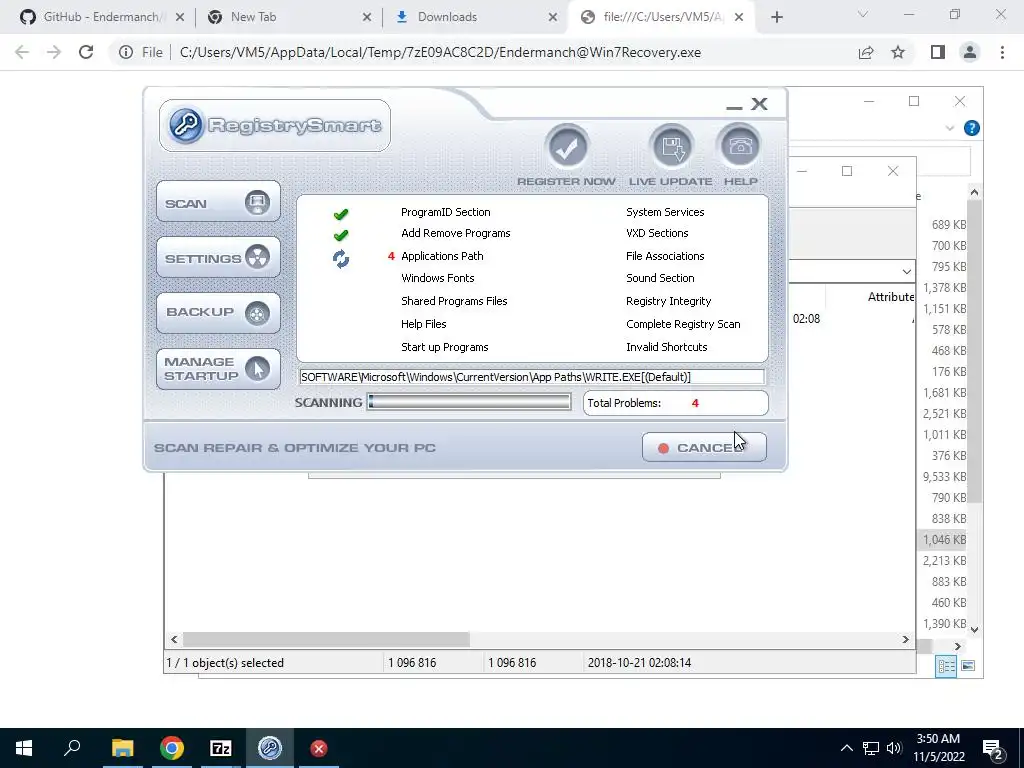Click the green checkmark beside Add Remove Programs
This screenshot has height=768, width=1024.
[x=341, y=235]
